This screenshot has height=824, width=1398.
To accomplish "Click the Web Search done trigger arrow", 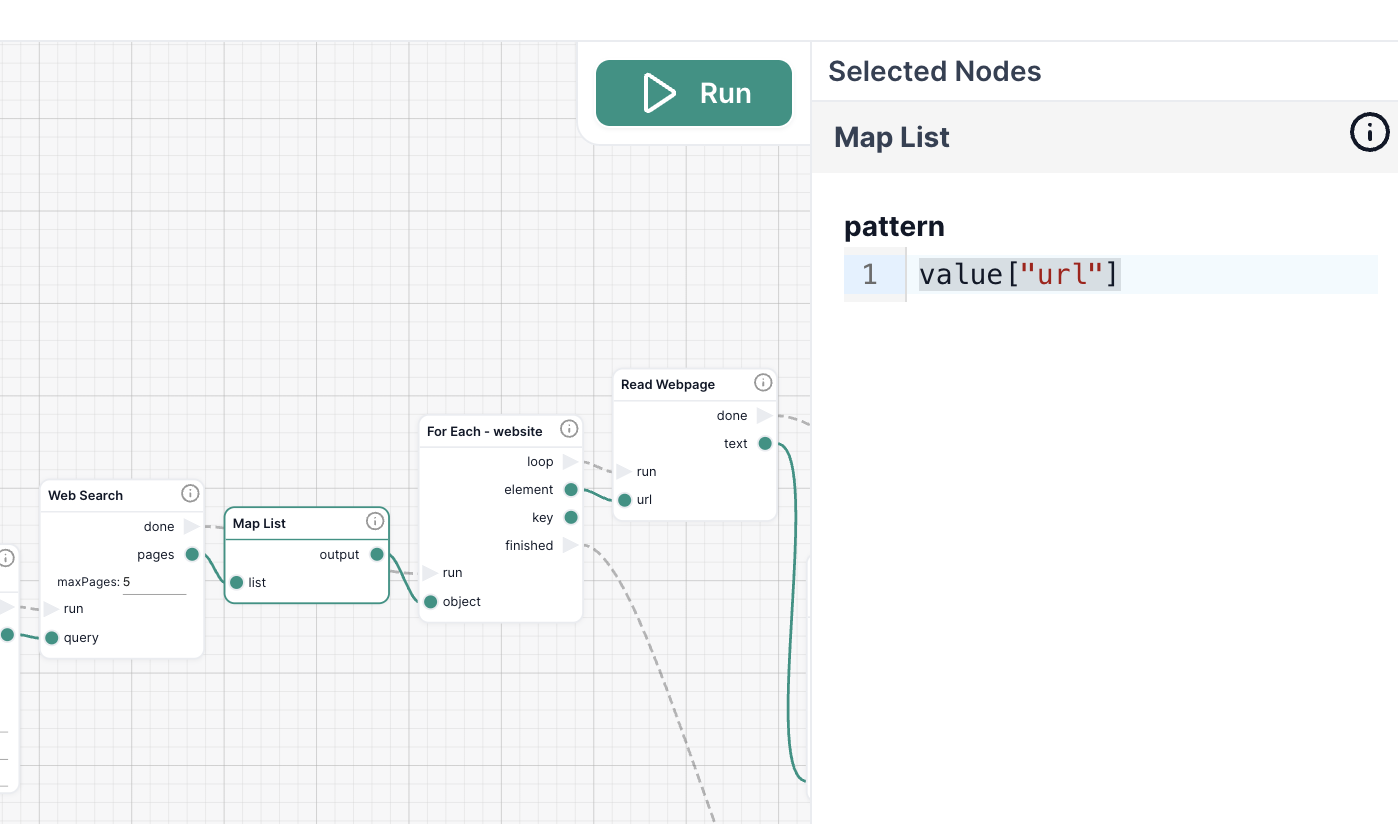I will click(x=192, y=526).
